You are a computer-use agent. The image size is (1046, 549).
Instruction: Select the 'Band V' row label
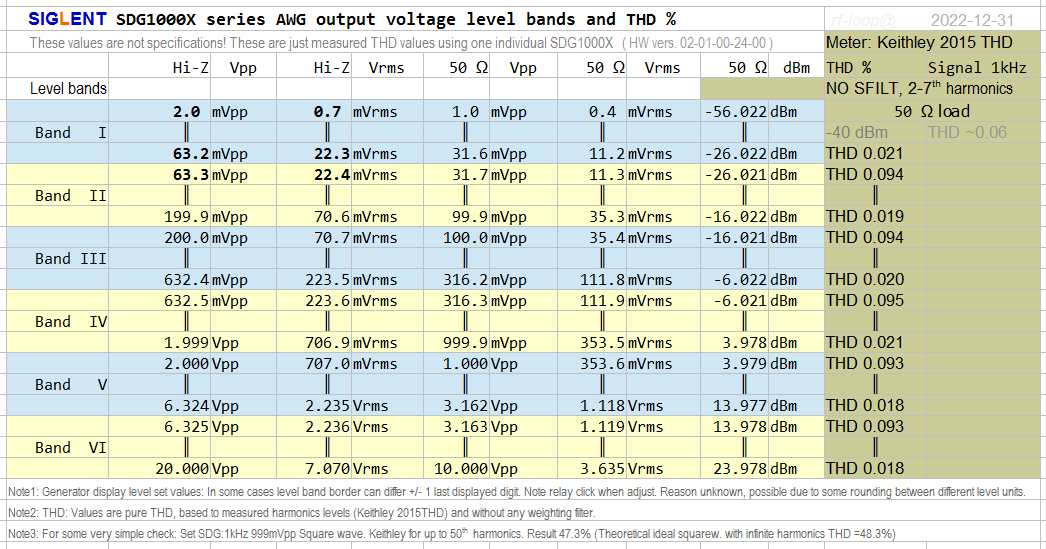coord(71,385)
